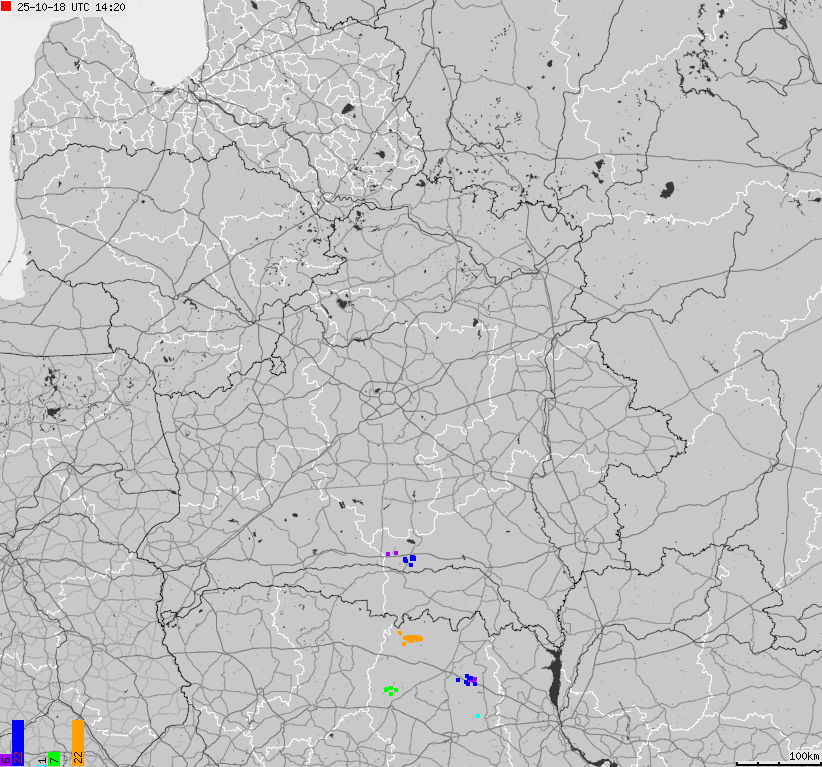Click the cyan legend line labeled 1
This screenshot has width=822, height=767.
(x=40, y=766)
